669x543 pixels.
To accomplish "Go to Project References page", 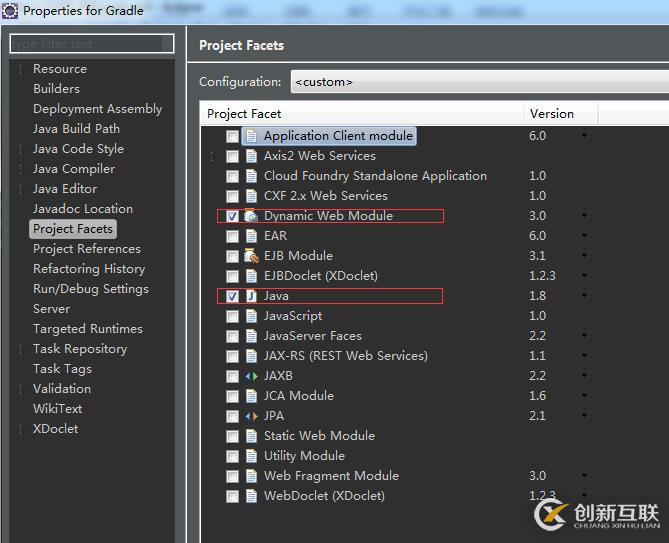I will pyautogui.click(x=87, y=249).
